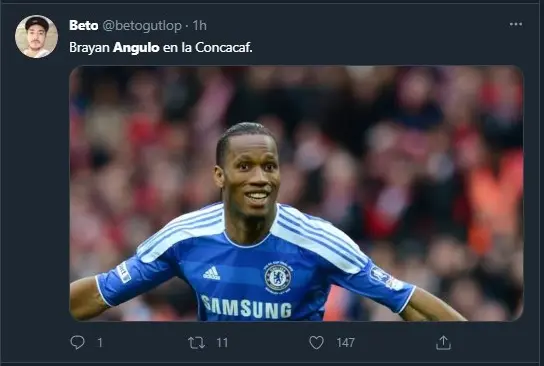The image size is (544, 366).
Task: Retweet this post using the arrows icon
Action: [196, 342]
